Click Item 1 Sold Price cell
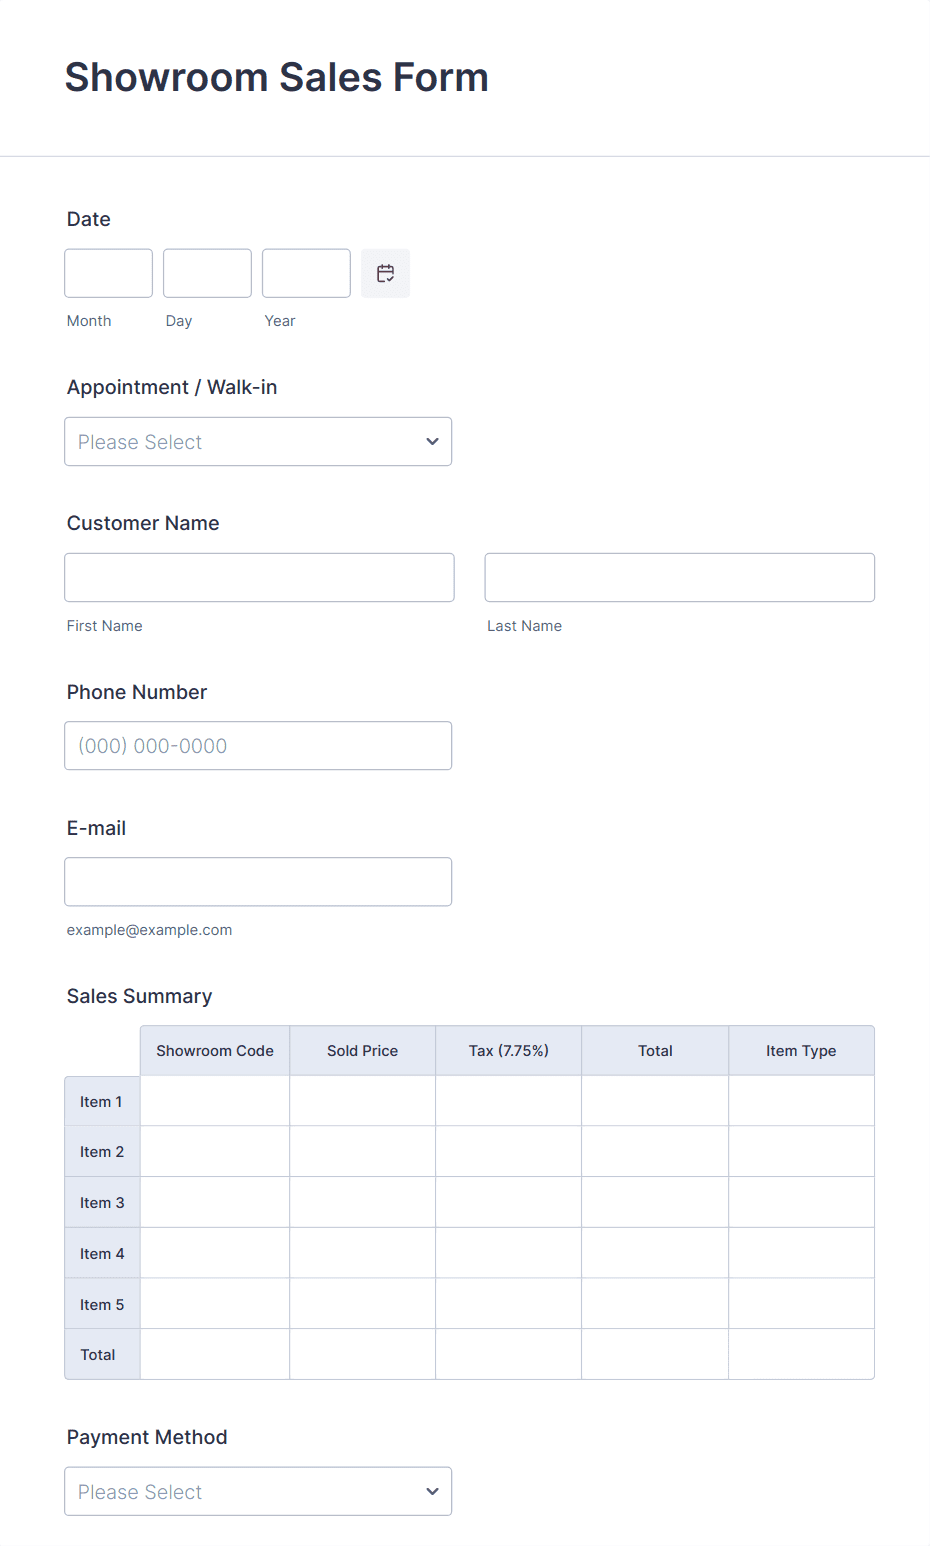The width and height of the screenshot is (930, 1546). (x=362, y=1101)
